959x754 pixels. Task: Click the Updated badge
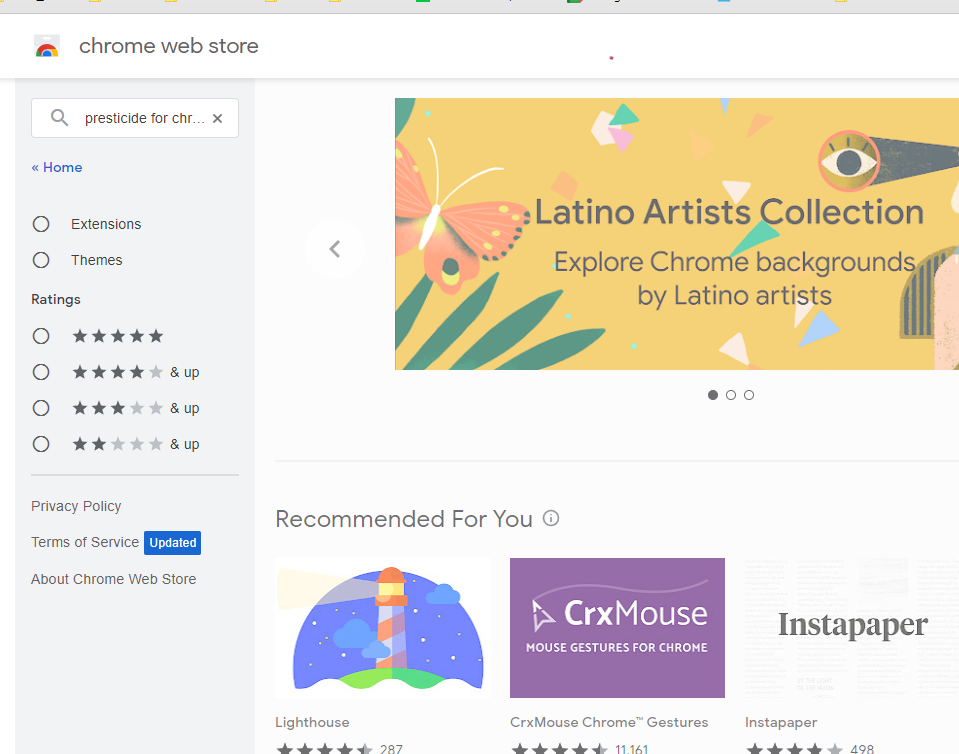(x=172, y=543)
